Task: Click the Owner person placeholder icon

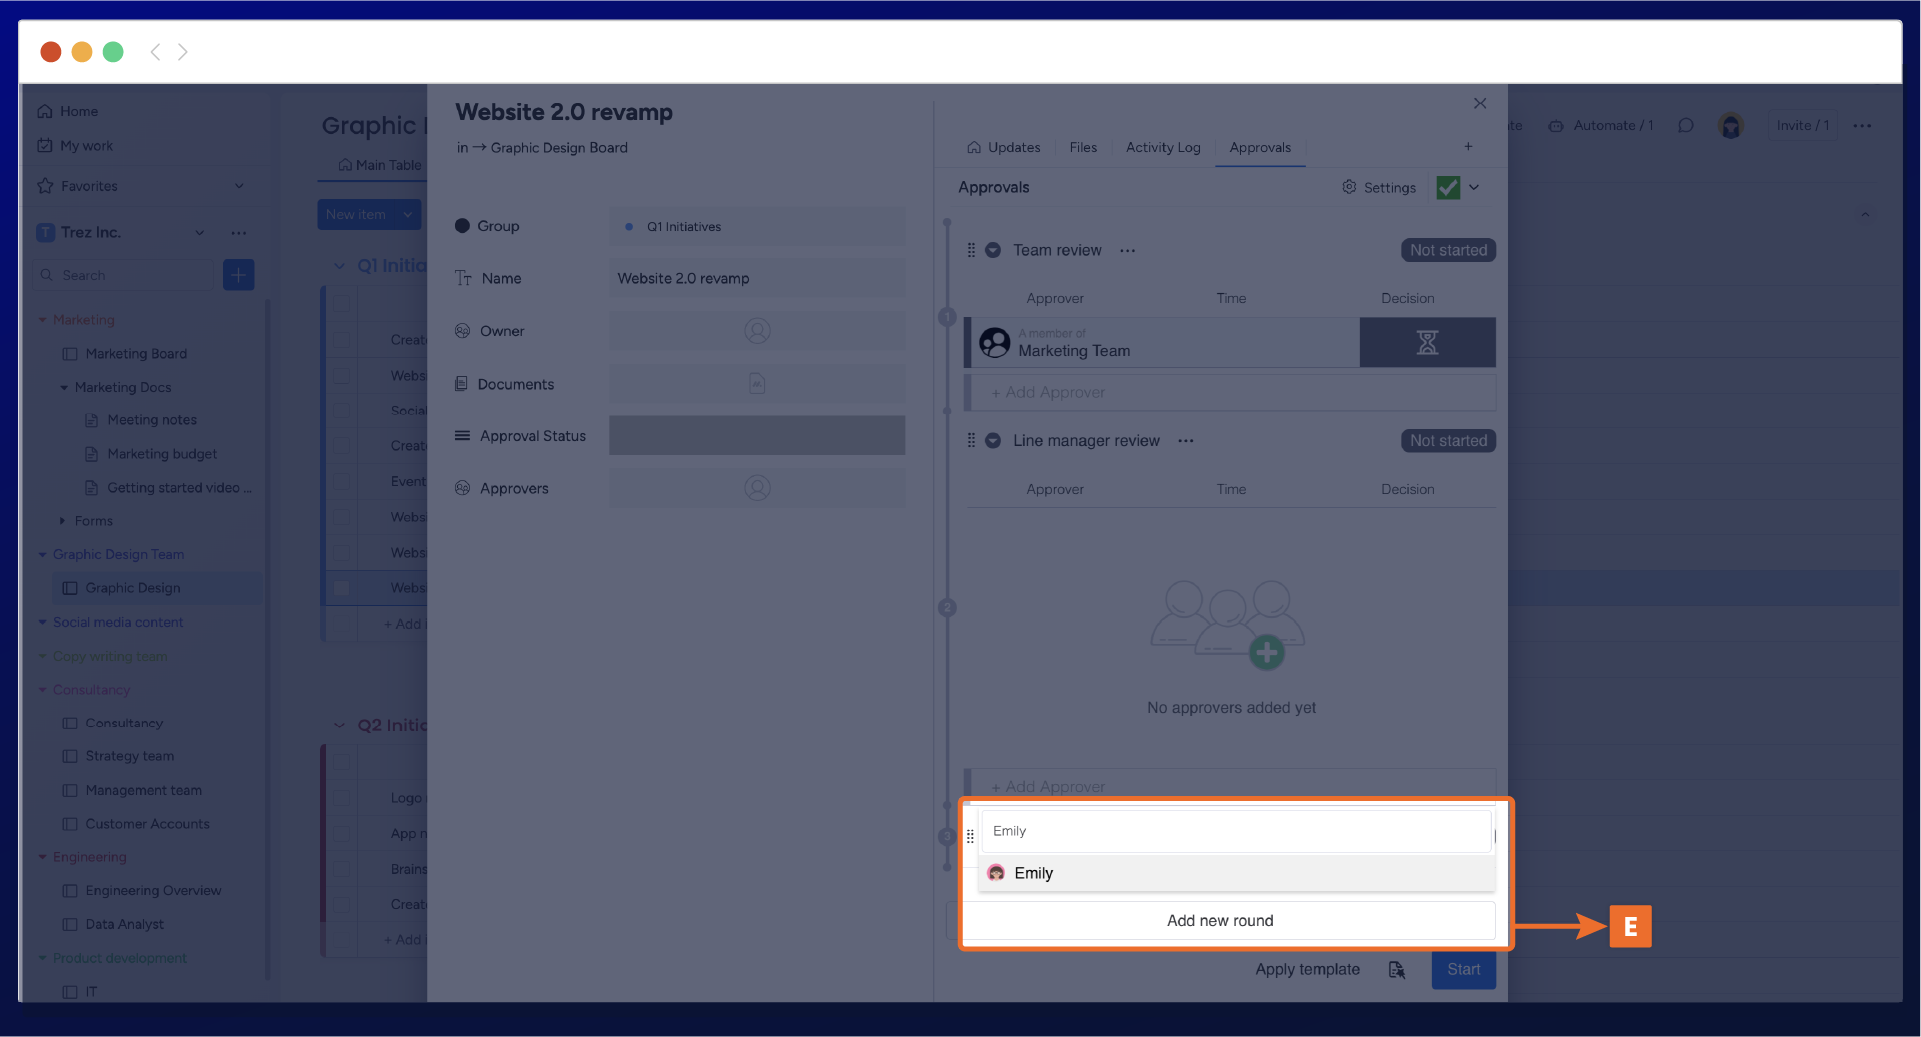Action: coord(757,331)
